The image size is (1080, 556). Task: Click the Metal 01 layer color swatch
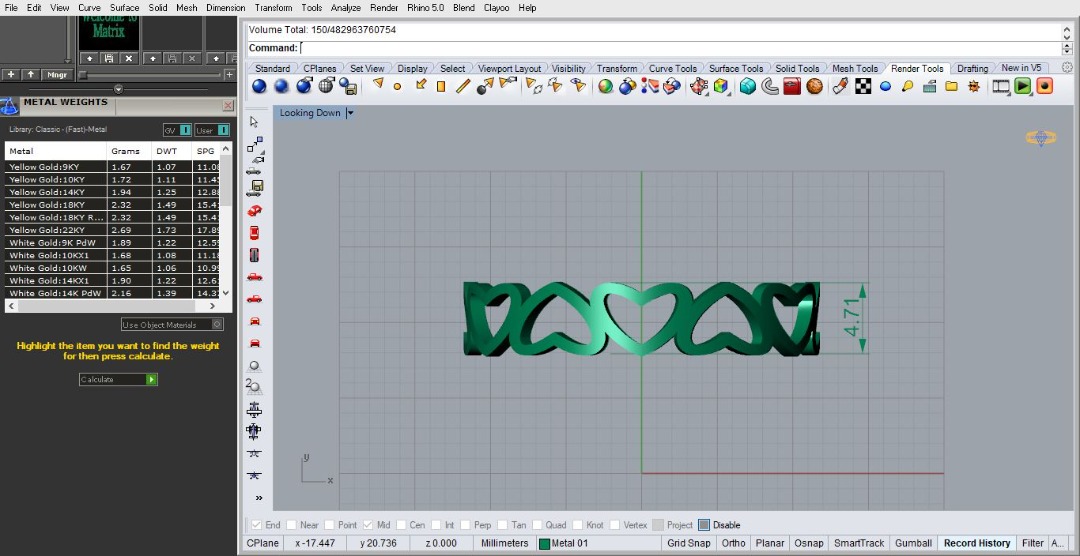(x=545, y=544)
